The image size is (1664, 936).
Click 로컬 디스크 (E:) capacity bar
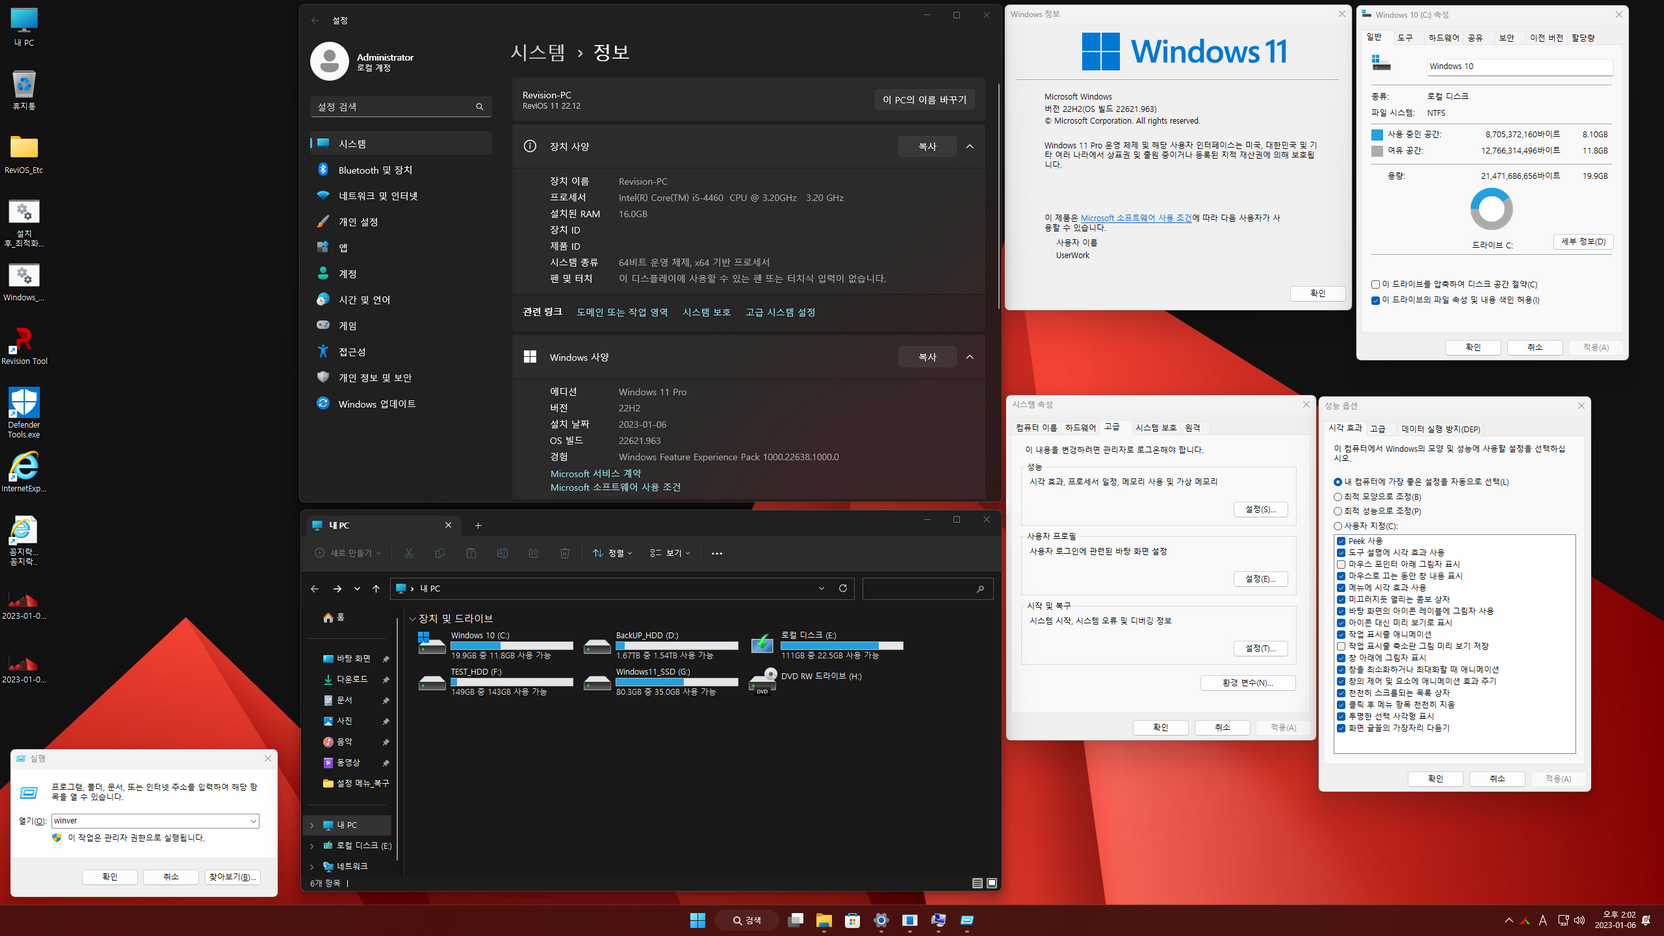tap(842, 646)
